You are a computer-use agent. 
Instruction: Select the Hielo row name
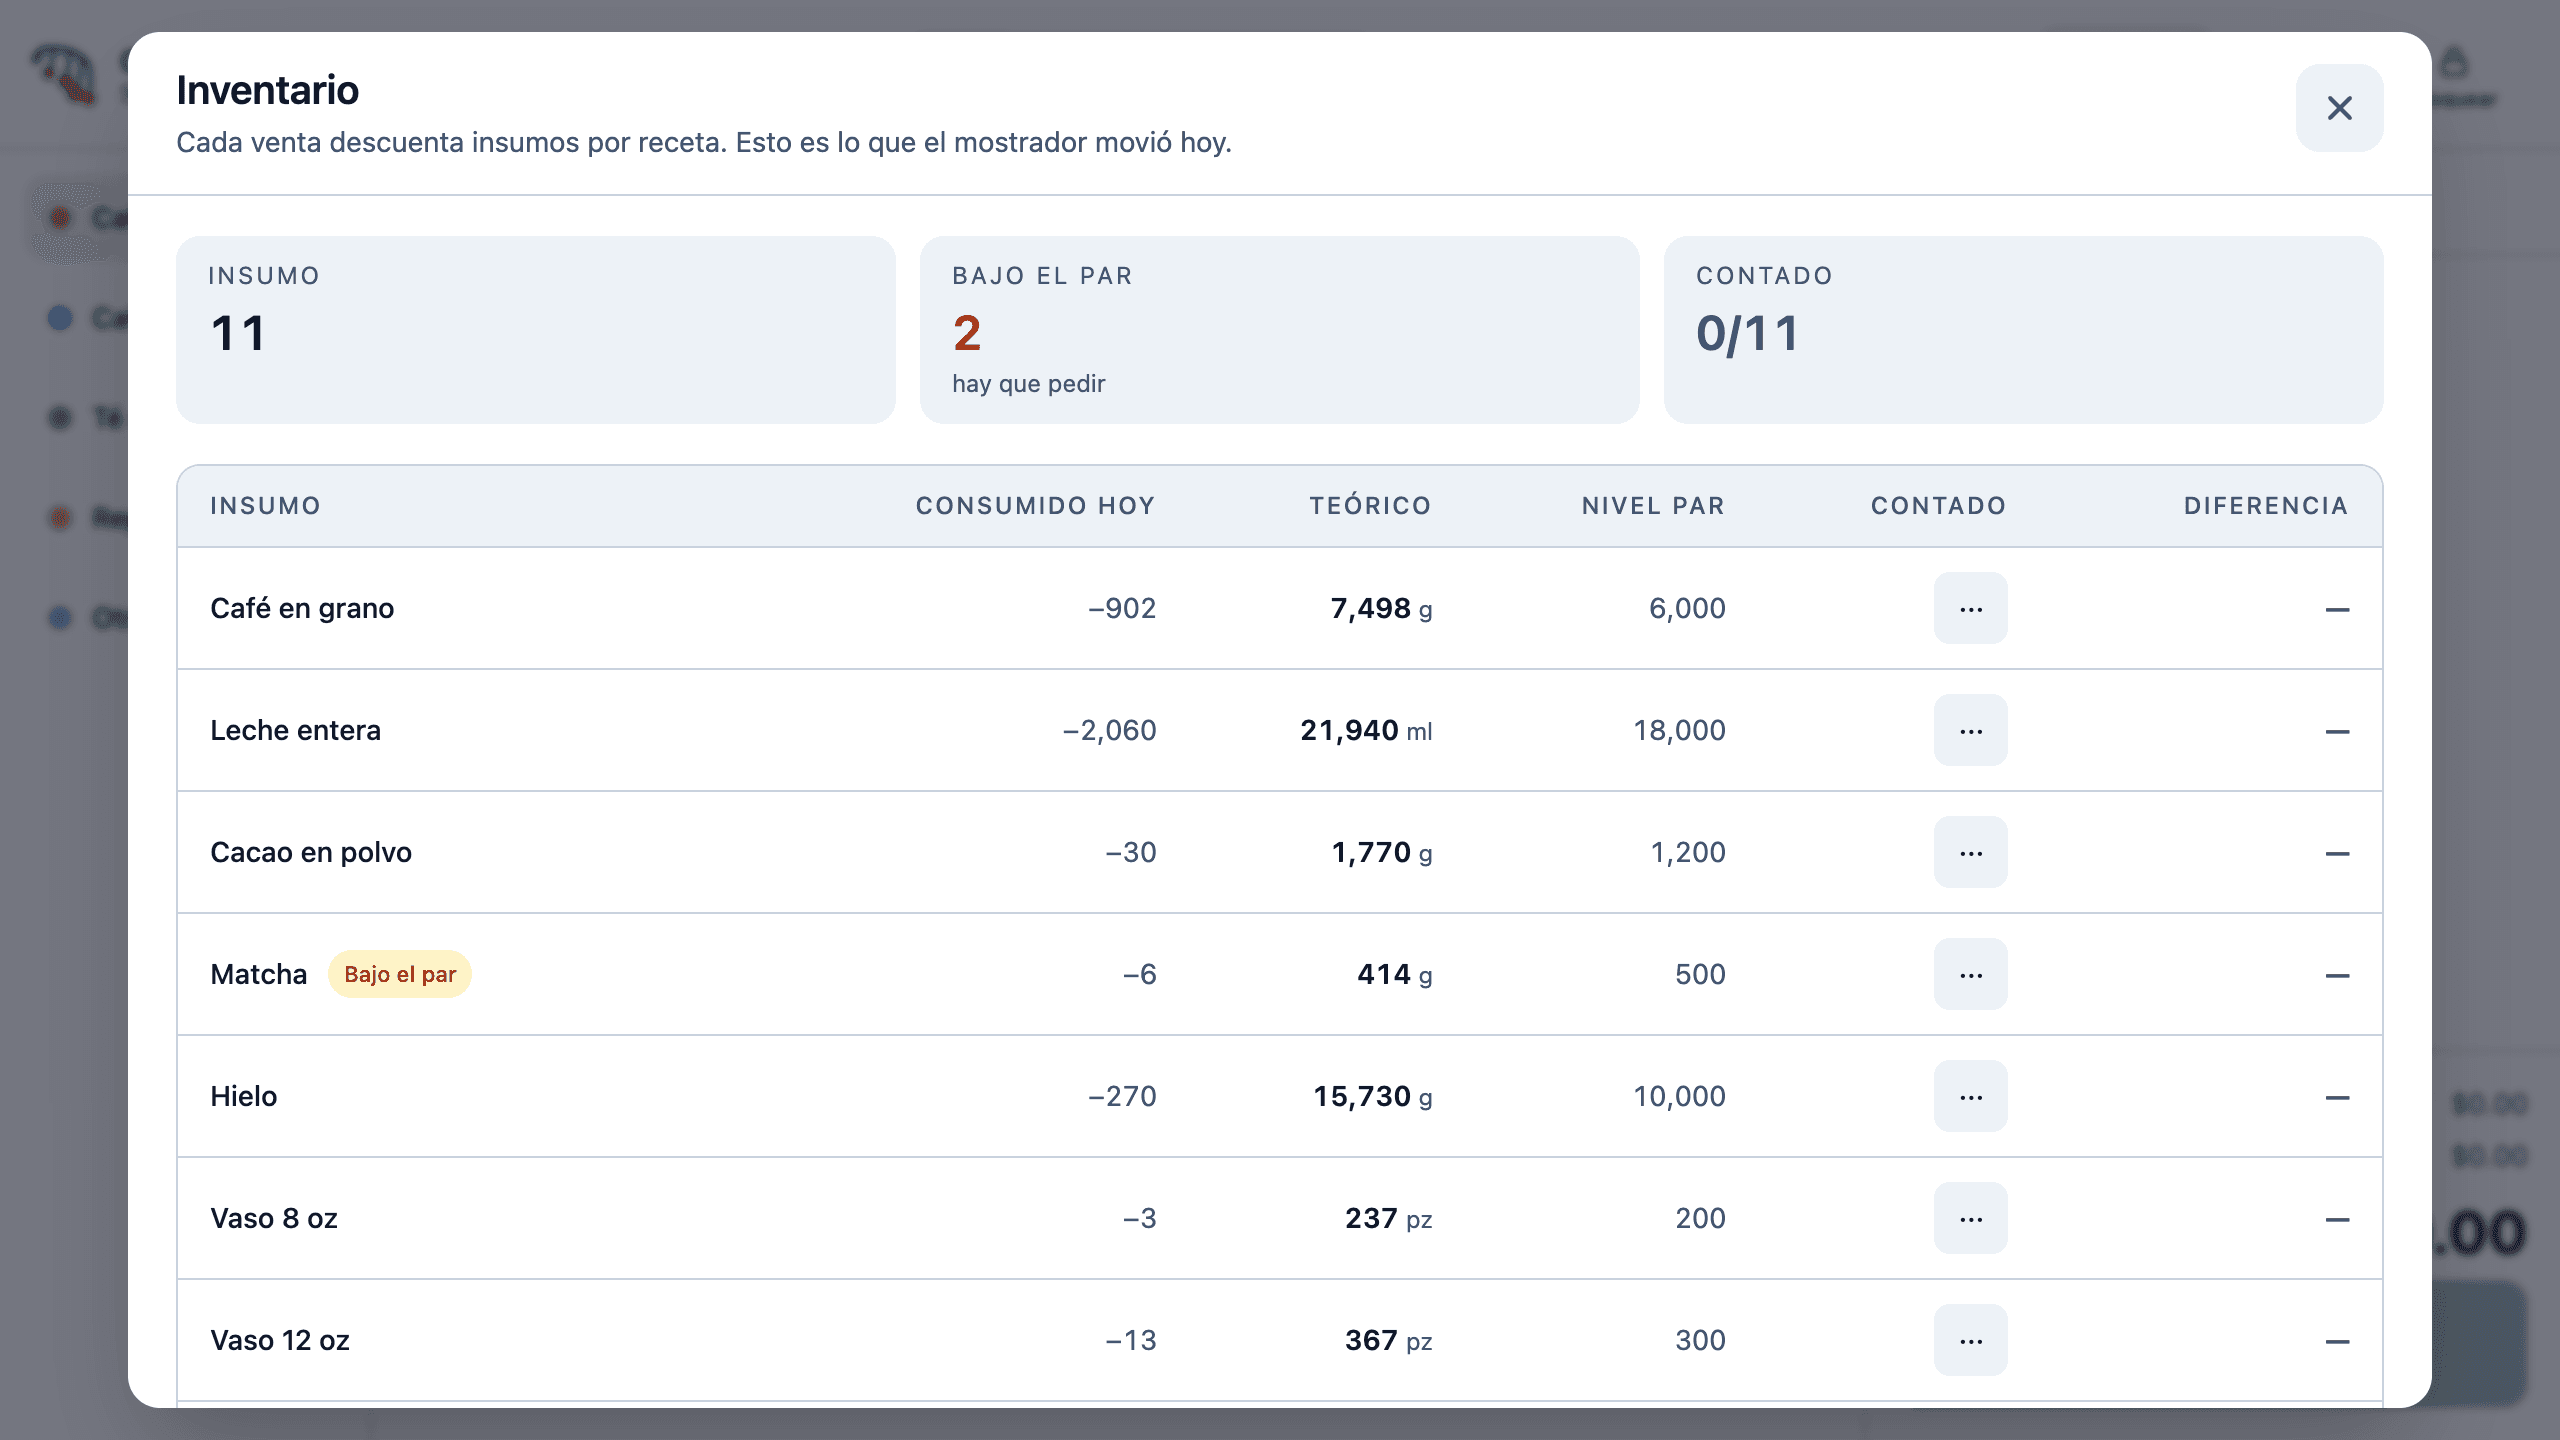[243, 1096]
